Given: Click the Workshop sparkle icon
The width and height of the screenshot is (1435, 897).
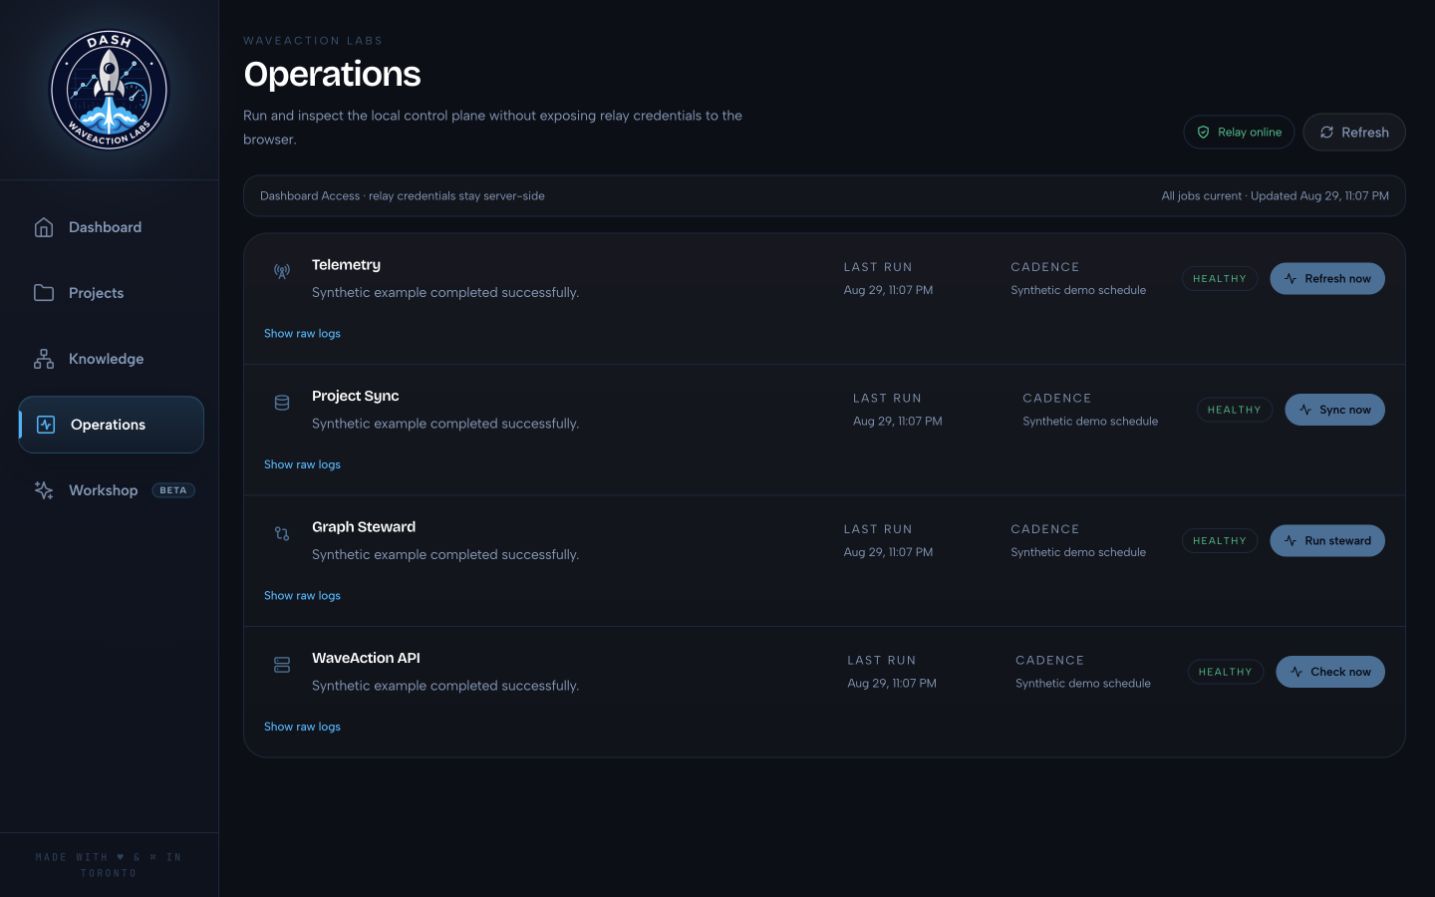Looking at the screenshot, I should coord(44,490).
